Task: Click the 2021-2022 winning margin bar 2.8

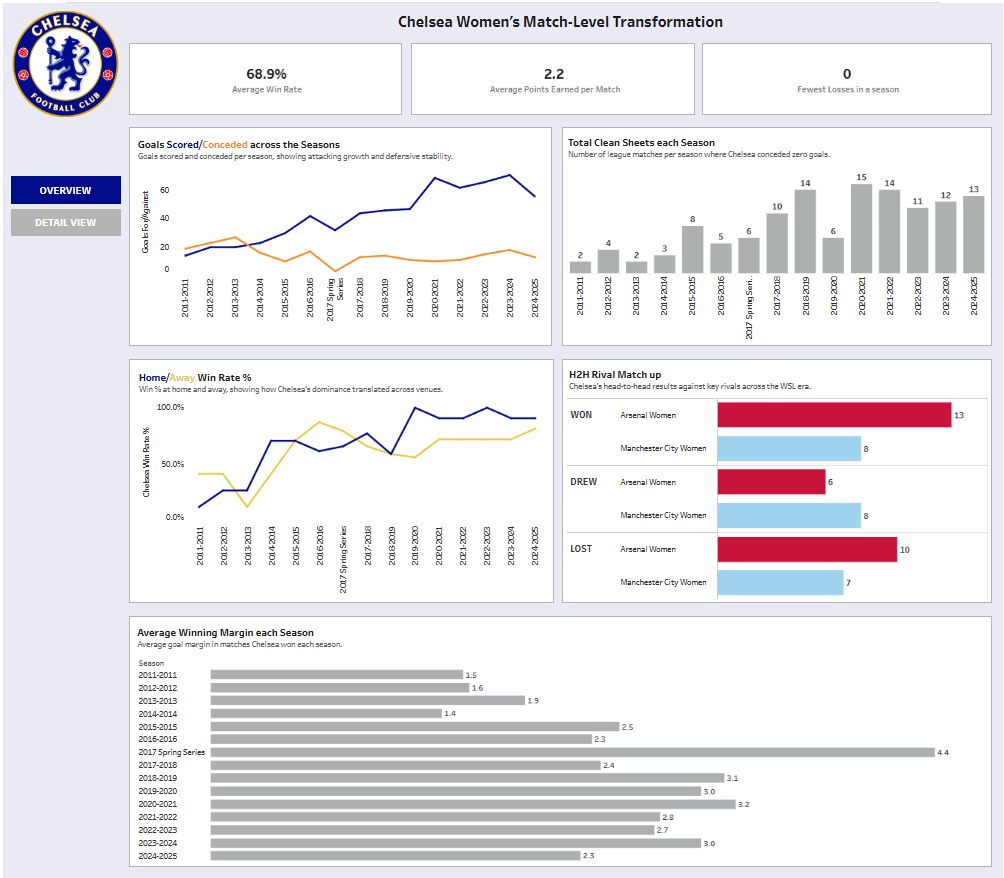Action: [x=435, y=817]
